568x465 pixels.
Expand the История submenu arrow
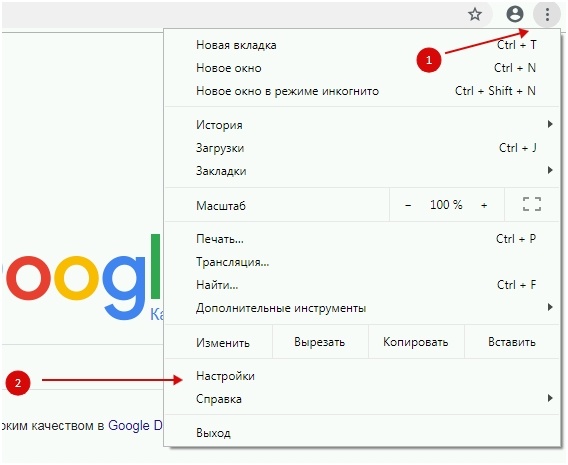[x=550, y=125]
